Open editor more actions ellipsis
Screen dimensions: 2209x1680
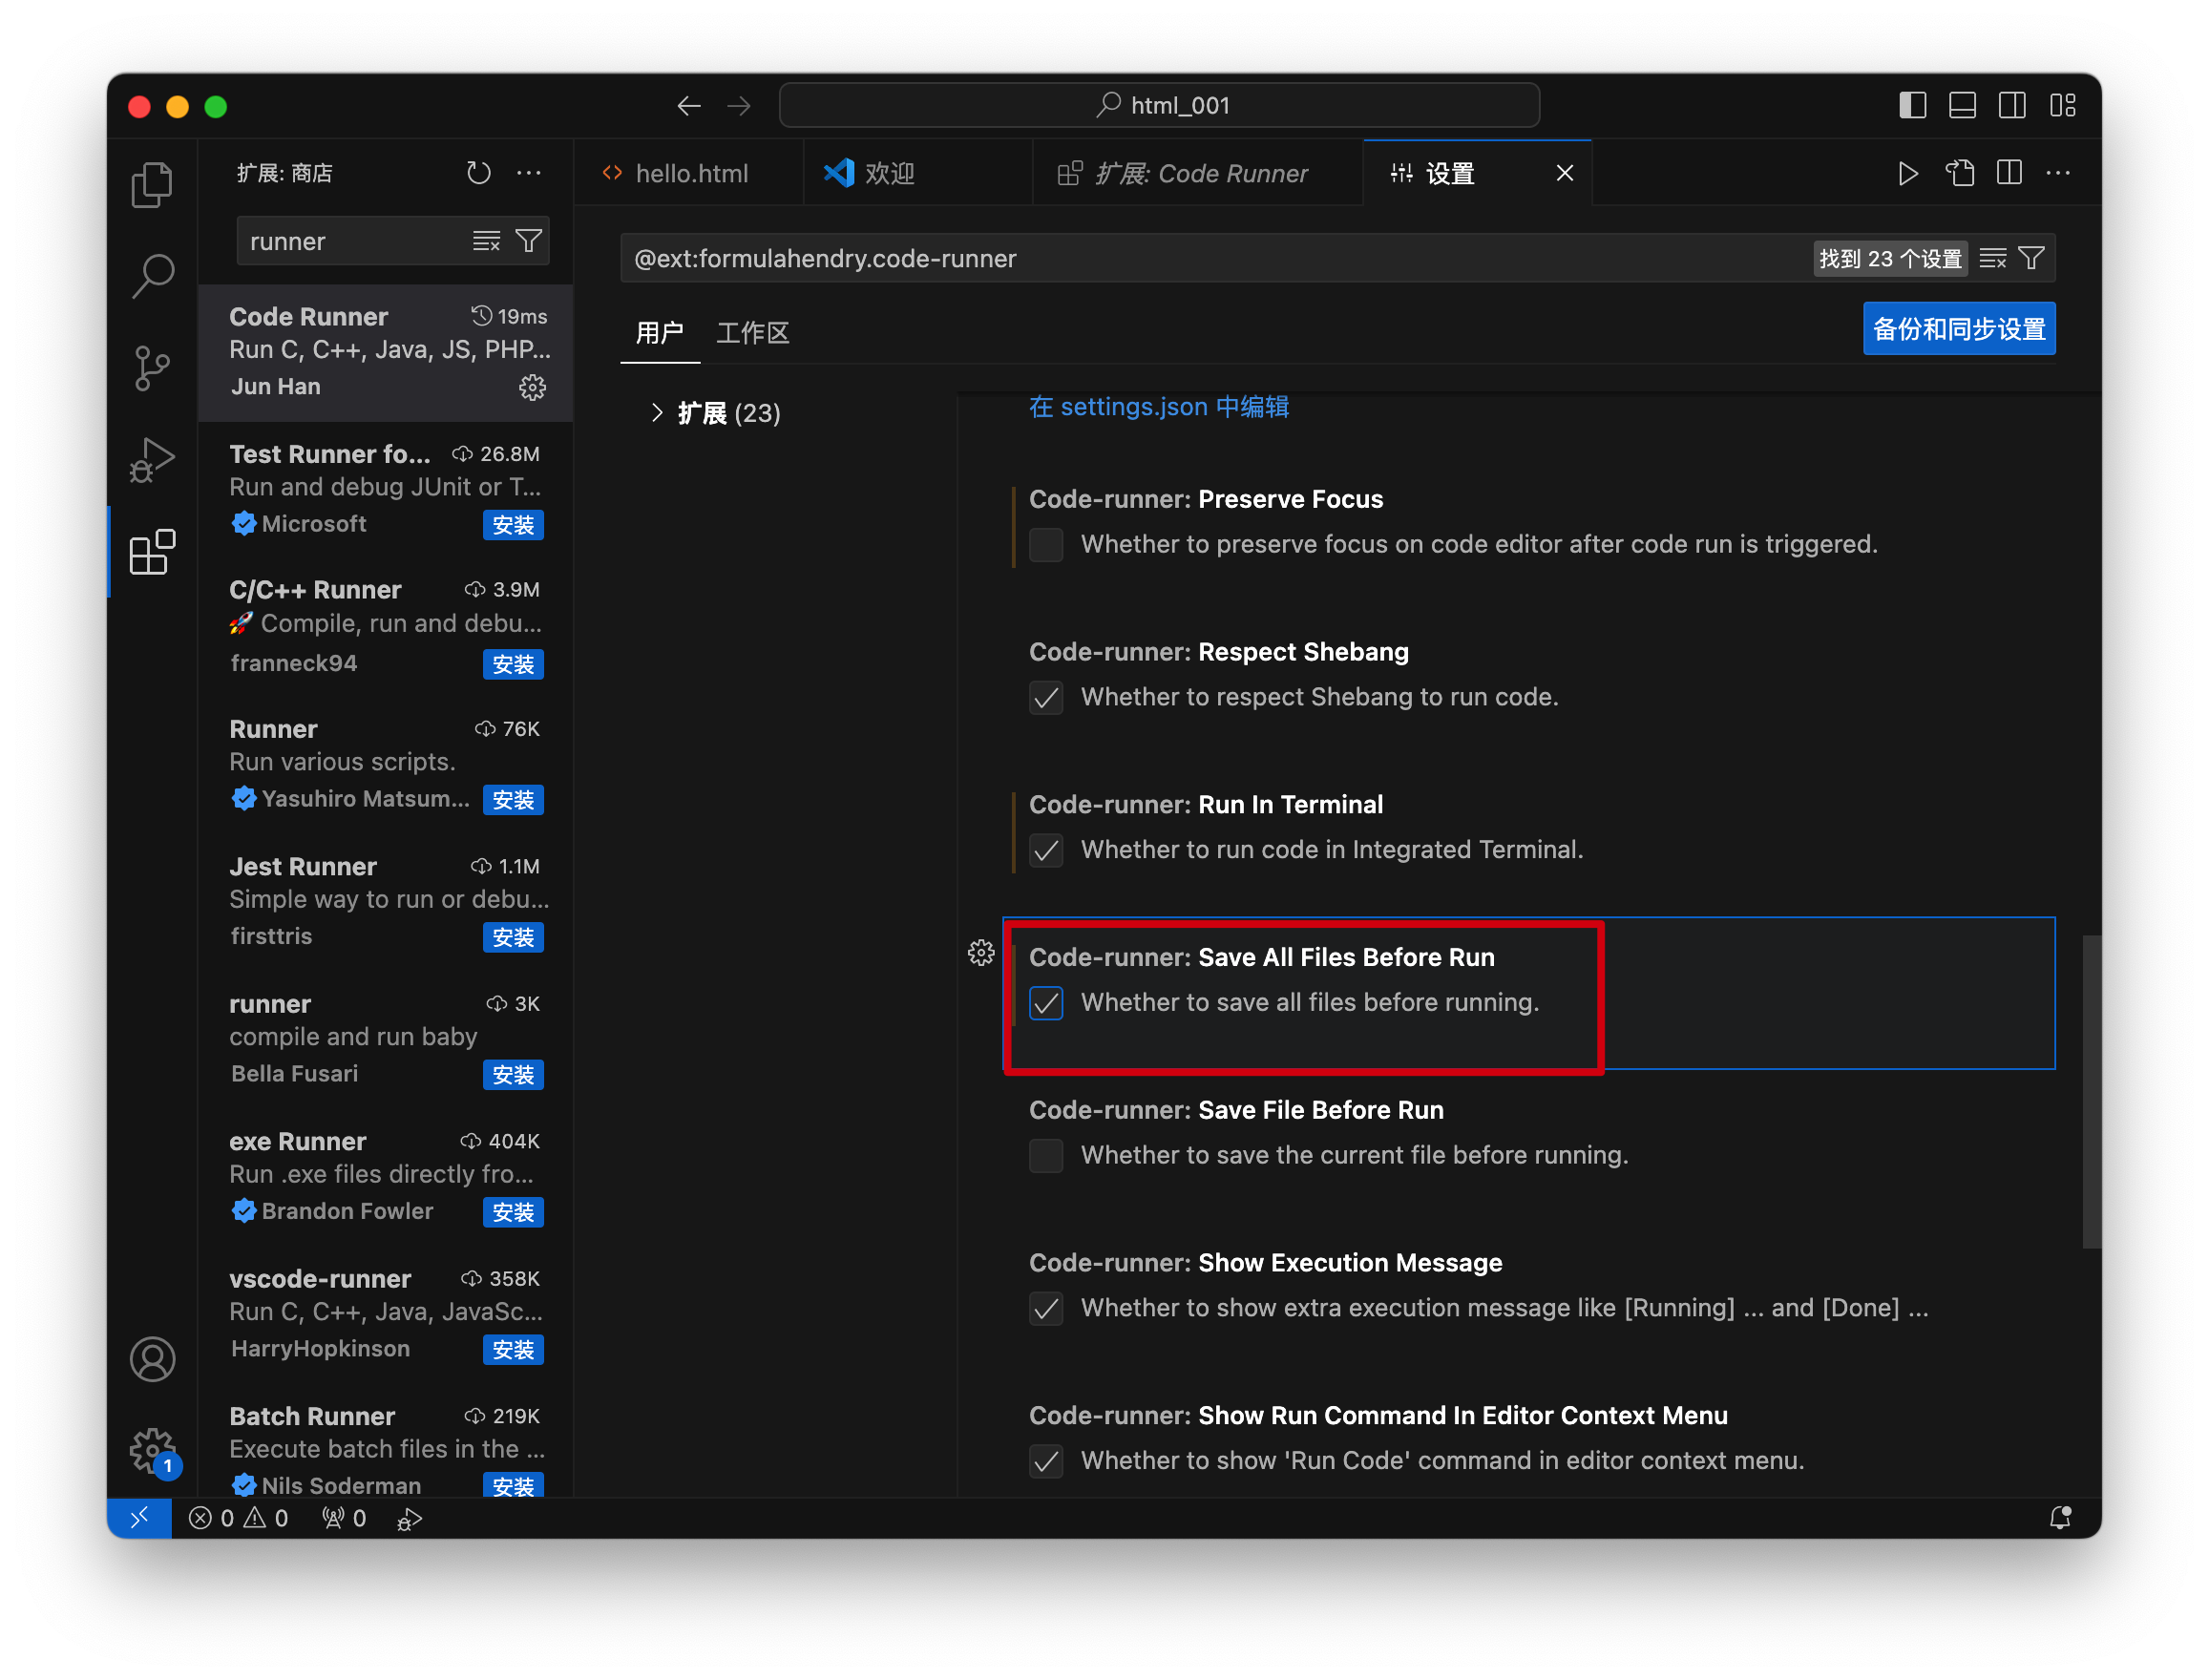click(2058, 173)
